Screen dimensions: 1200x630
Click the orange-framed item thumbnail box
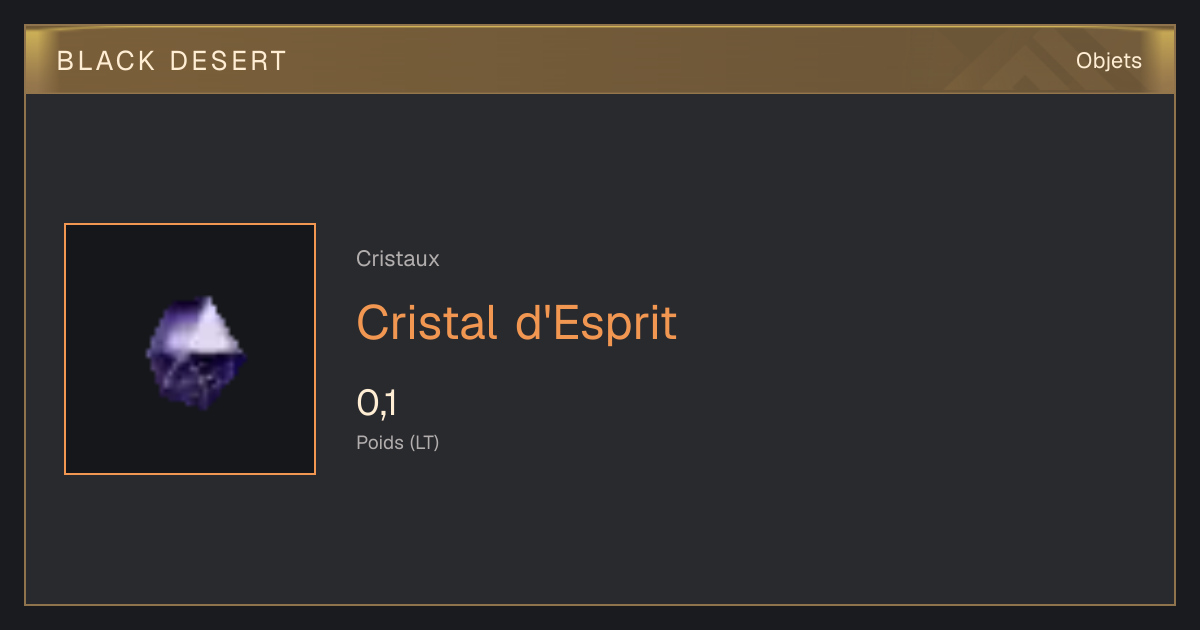(x=190, y=349)
